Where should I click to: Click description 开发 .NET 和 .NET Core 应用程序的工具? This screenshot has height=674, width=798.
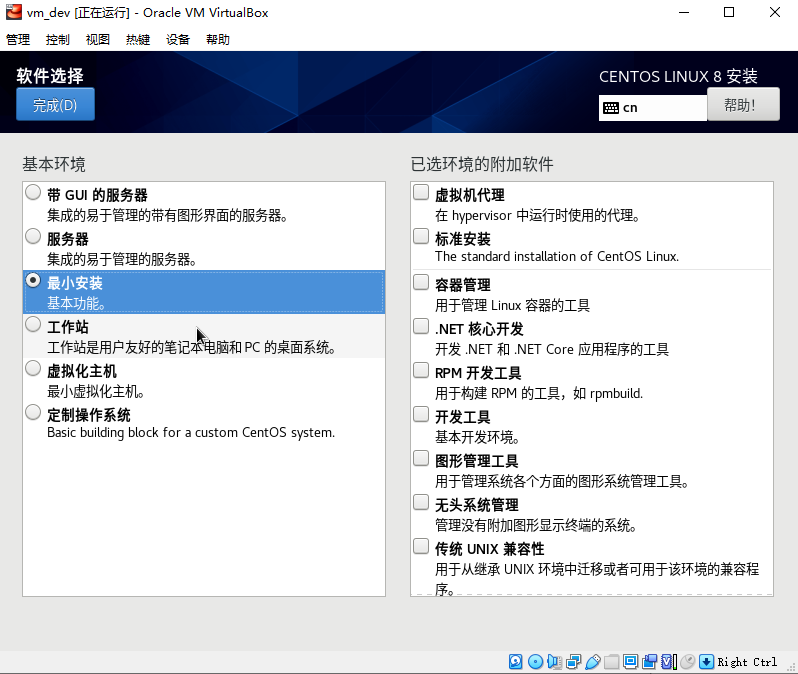(x=552, y=349)
